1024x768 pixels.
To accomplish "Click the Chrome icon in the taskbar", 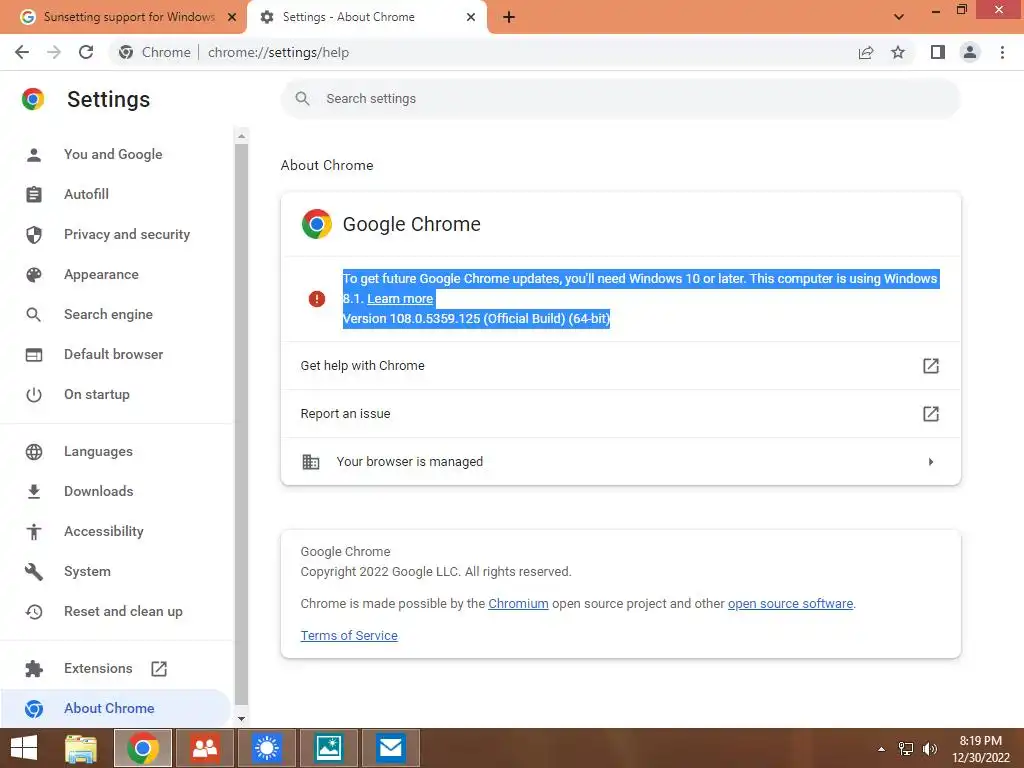I will (x=143, y=748).
